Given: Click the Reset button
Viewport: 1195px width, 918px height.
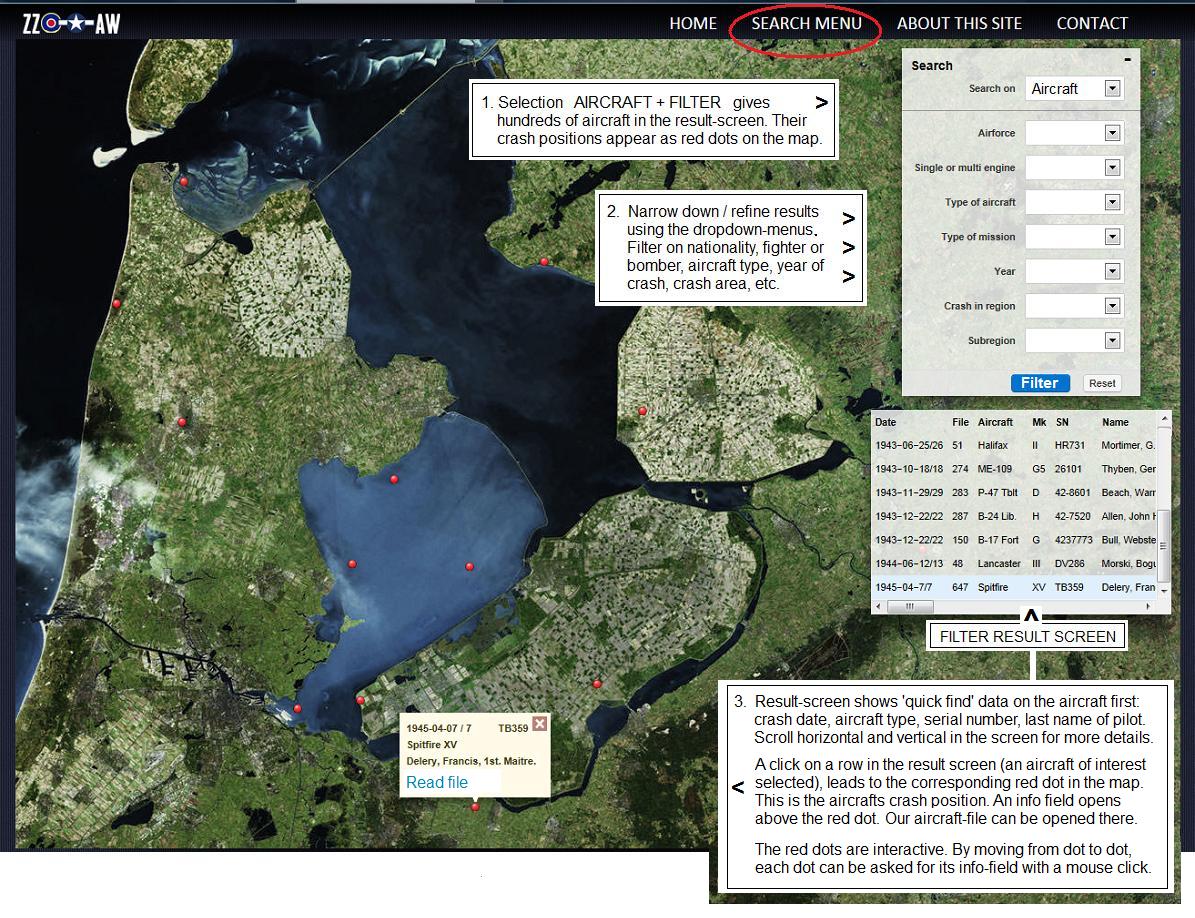Looking at the screenshot, I should click(1102, 383).
